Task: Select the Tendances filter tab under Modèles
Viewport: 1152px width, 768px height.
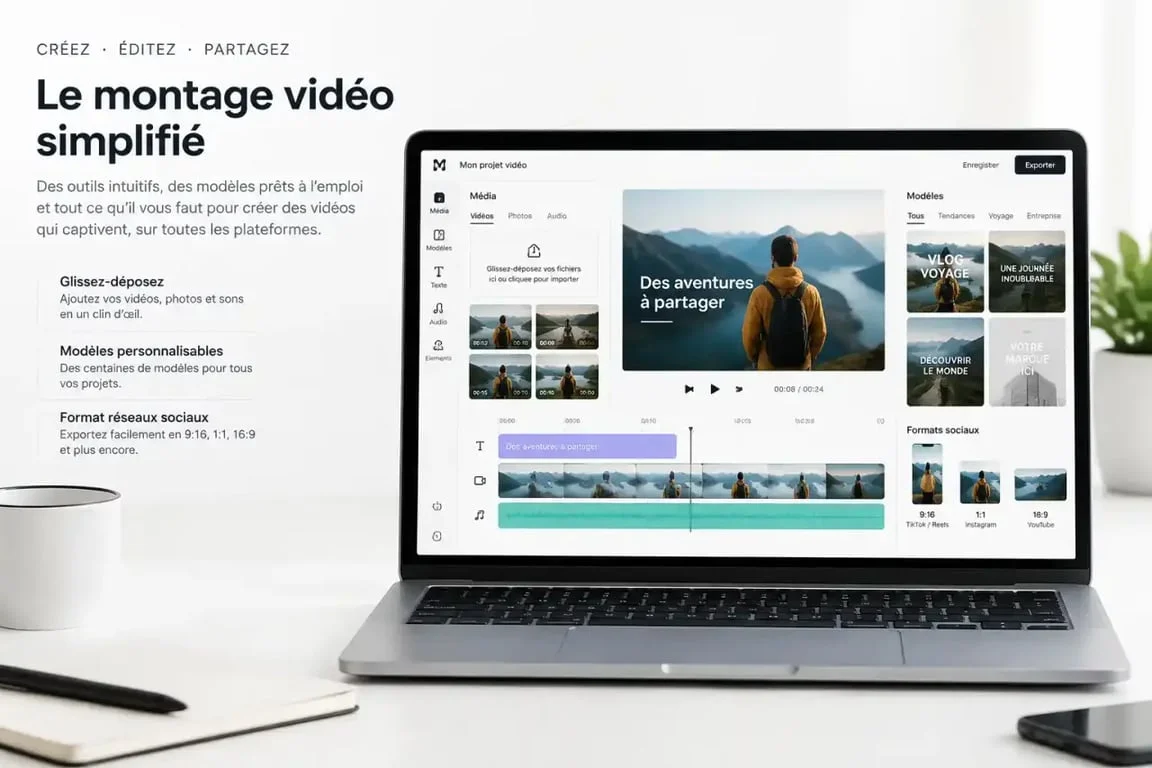Action: 956,216
